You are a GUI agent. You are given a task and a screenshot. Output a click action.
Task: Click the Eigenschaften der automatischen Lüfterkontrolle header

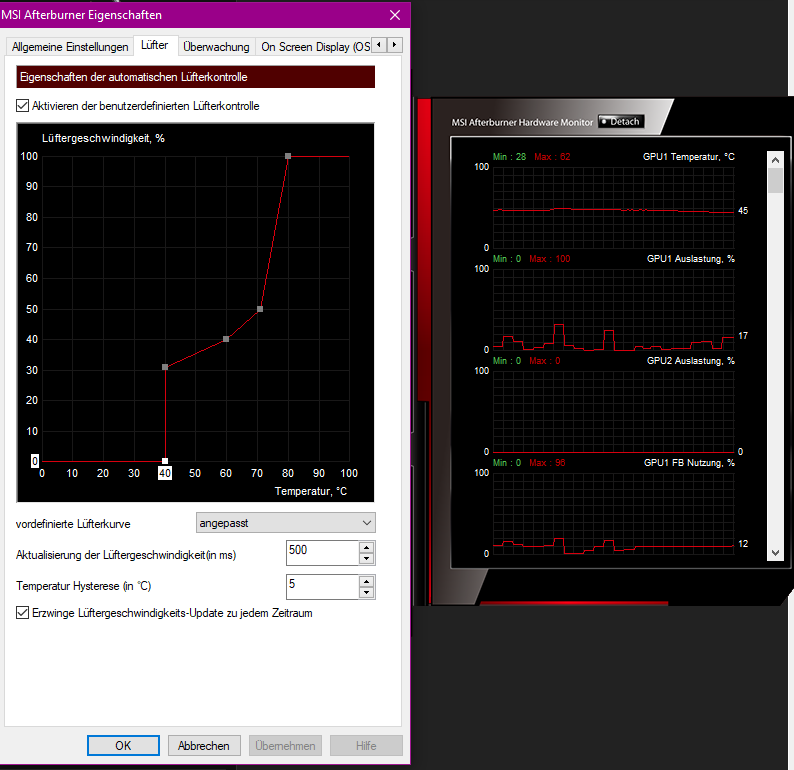[195, 77]
